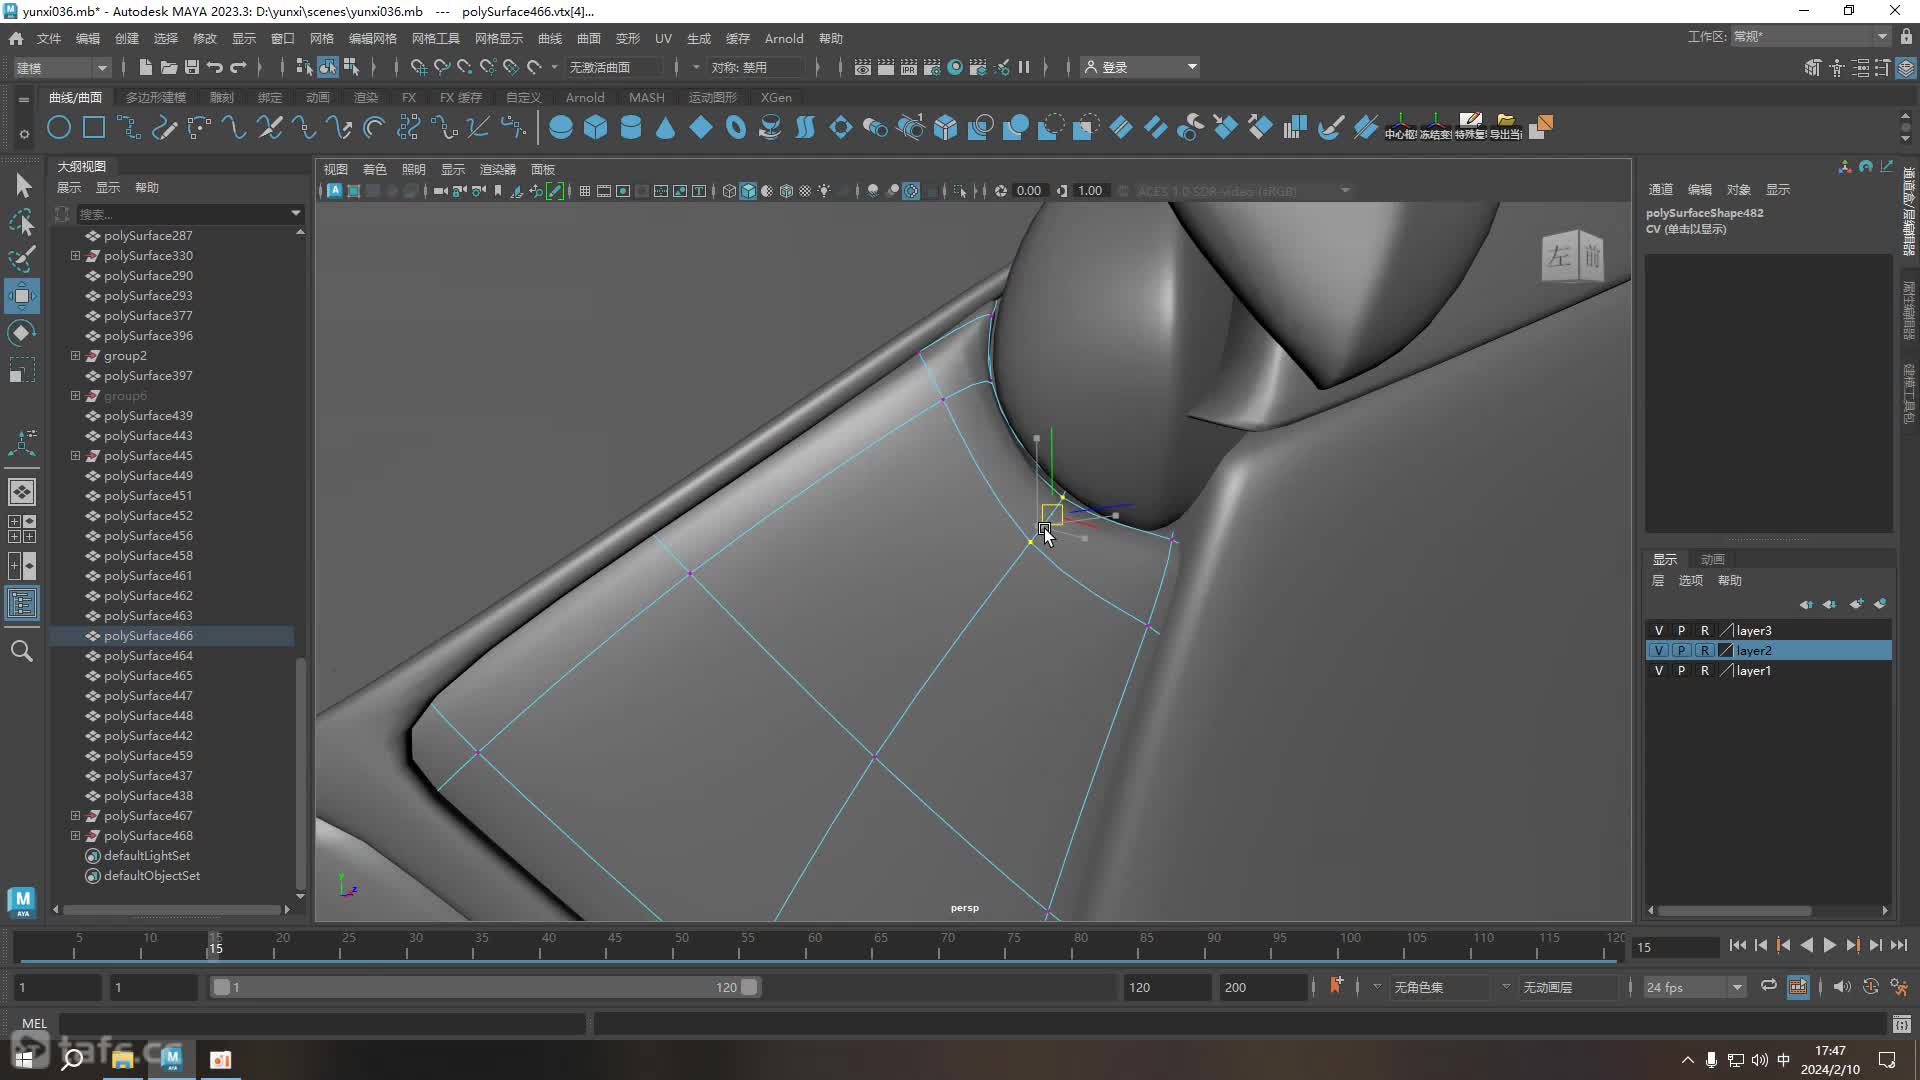Click the new scene file icon
1920x1080 pixels.
145,67
